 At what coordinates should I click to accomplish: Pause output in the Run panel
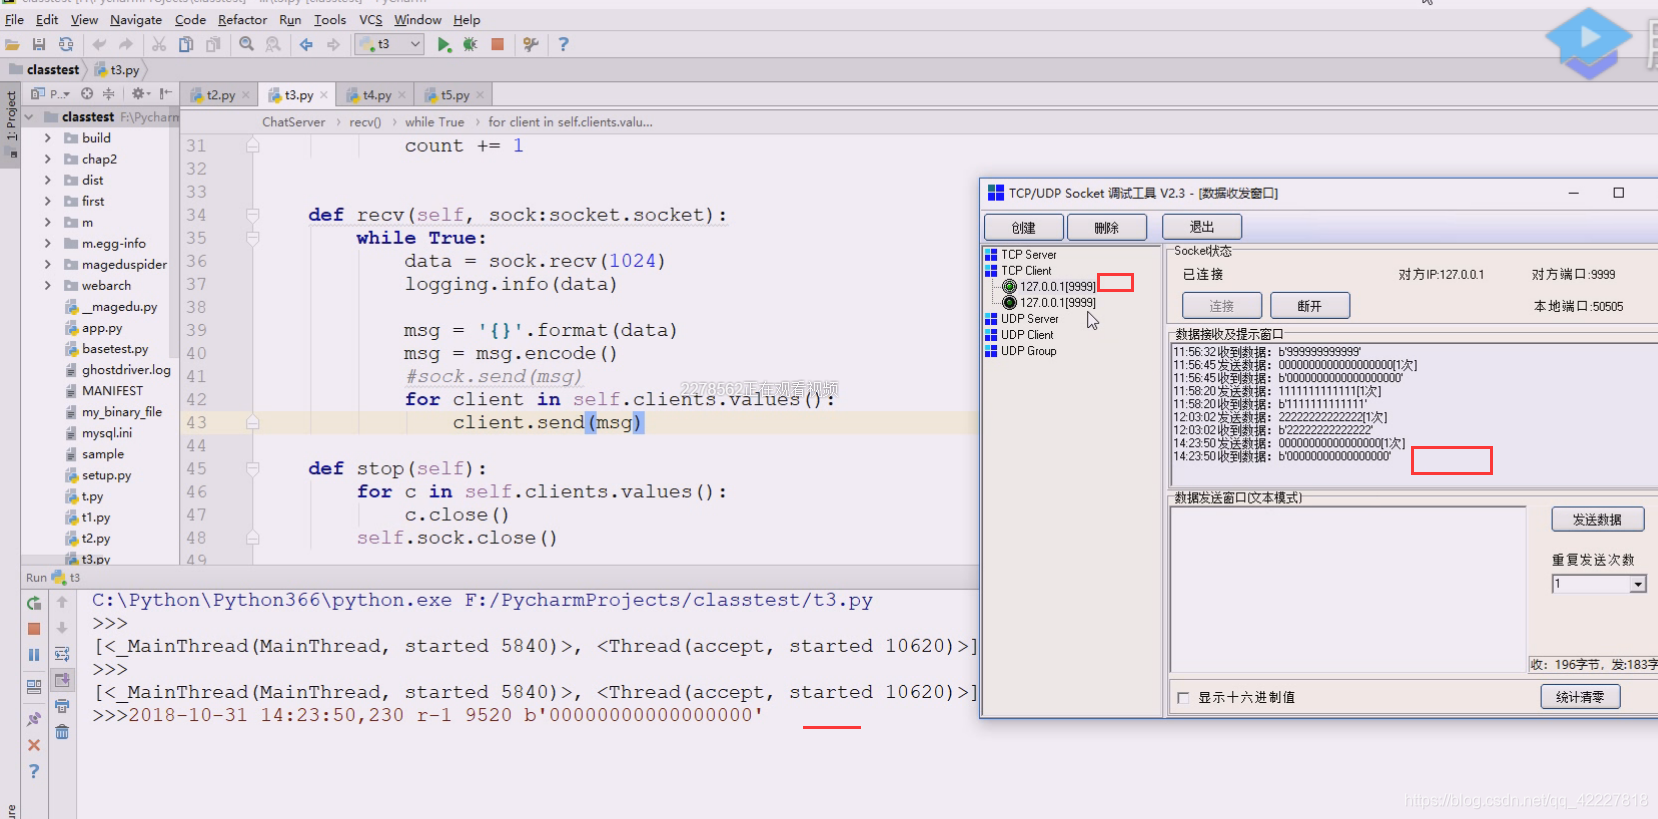click(34, 655)
